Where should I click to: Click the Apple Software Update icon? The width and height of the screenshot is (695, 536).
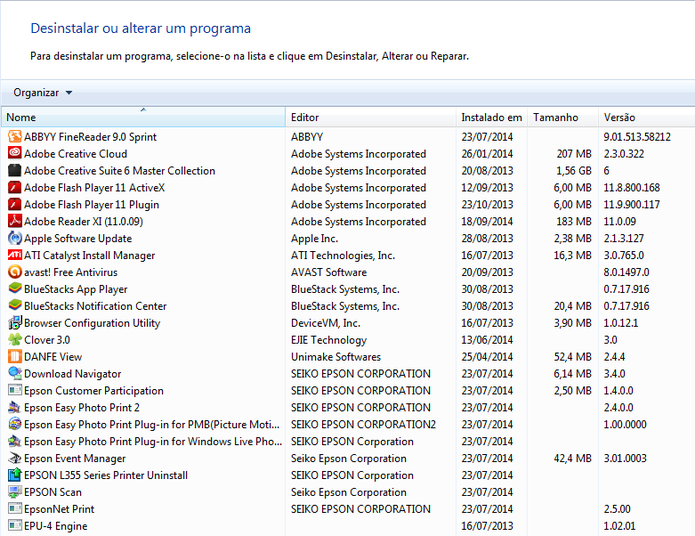coord(15,238)
